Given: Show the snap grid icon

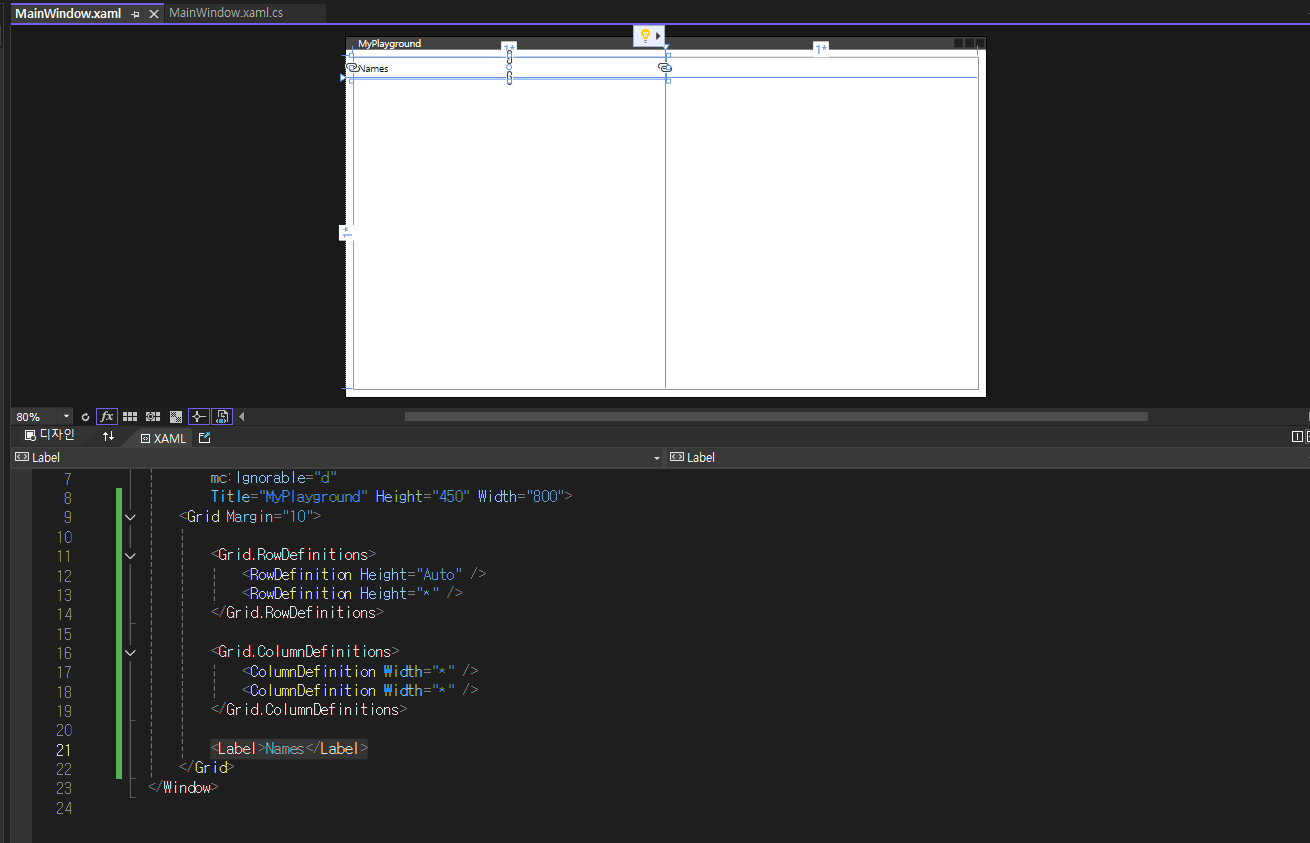Looking at the screenshot, I should [130, 417].
